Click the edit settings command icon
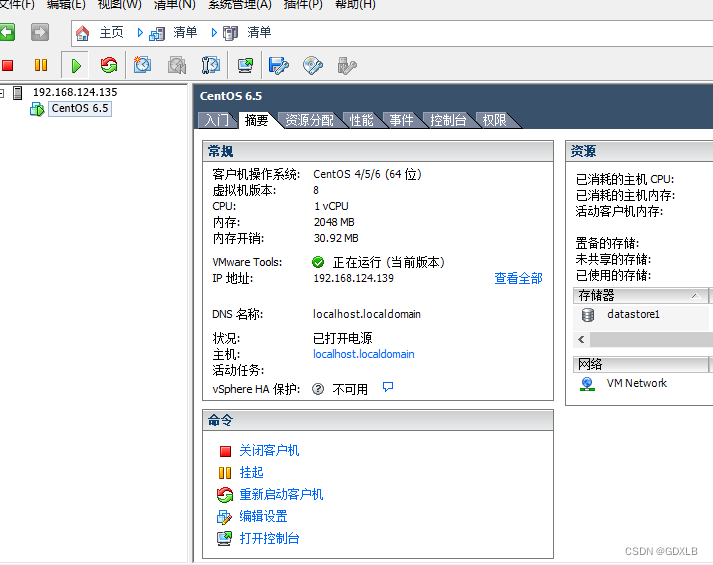This screenshot has width=713, height=565. click(224, 517)
